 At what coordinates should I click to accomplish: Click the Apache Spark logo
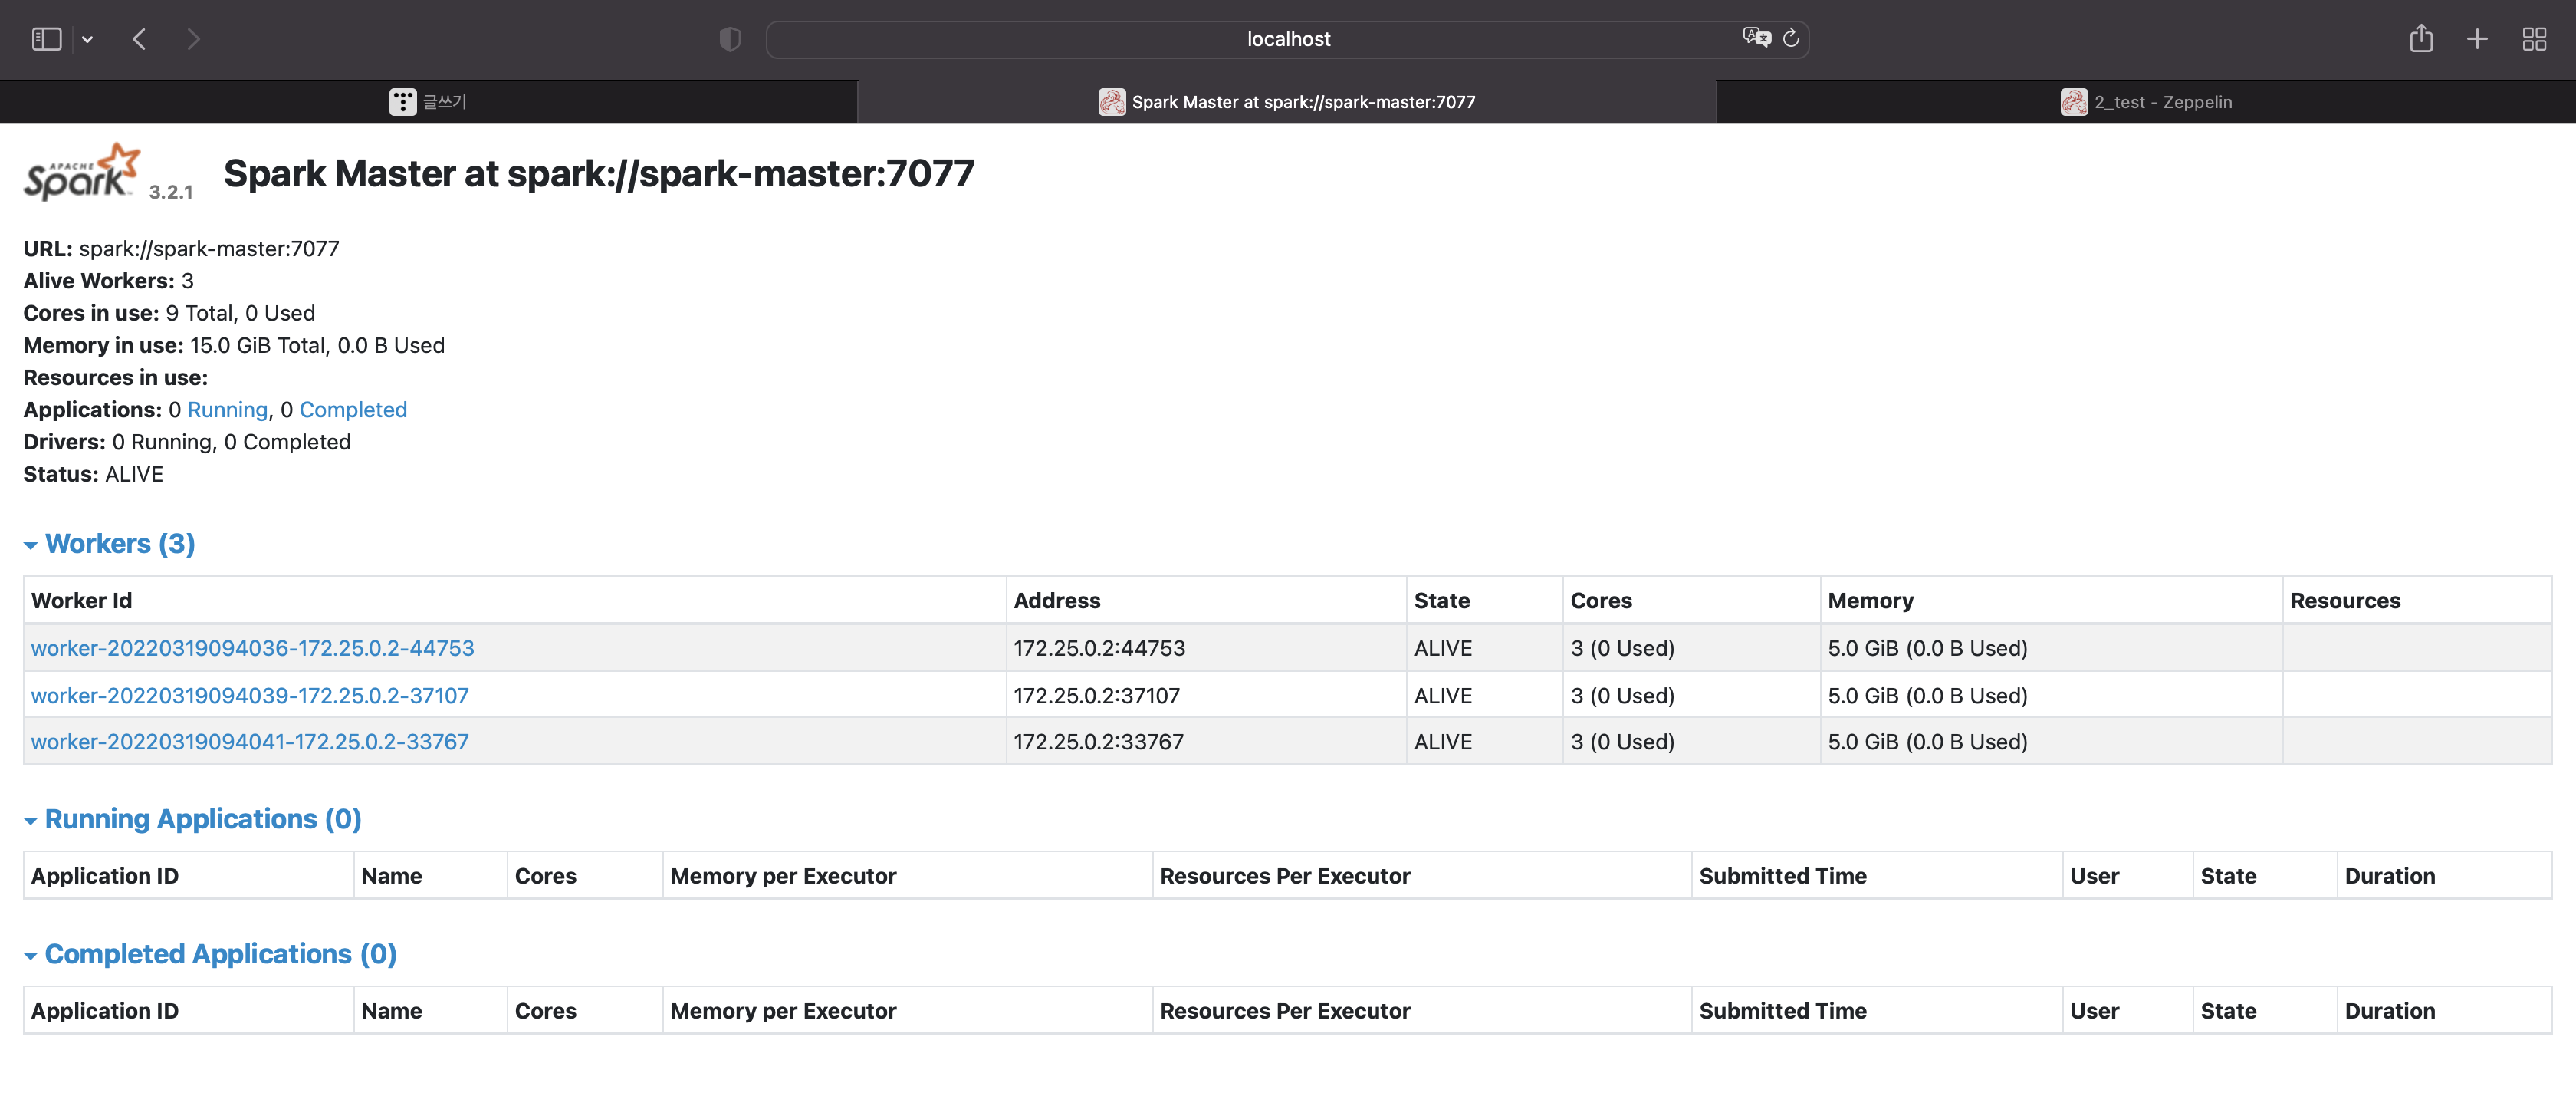point(82,172)
